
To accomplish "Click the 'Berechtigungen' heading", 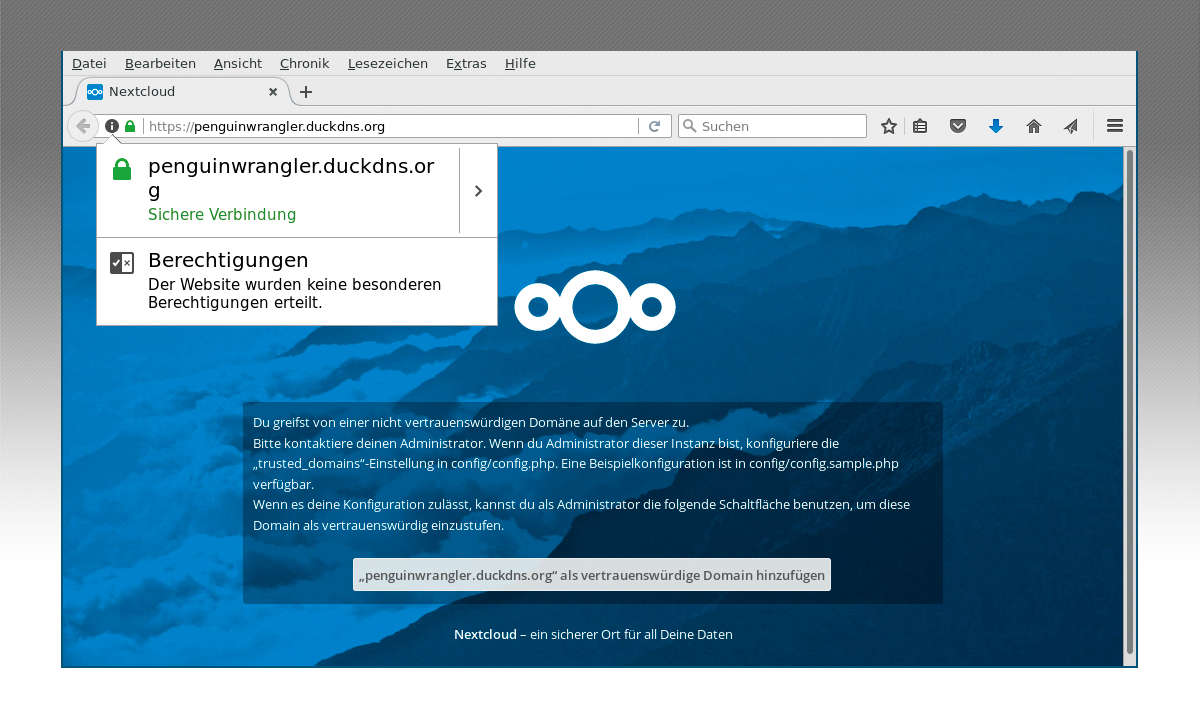I will (228, 260).
